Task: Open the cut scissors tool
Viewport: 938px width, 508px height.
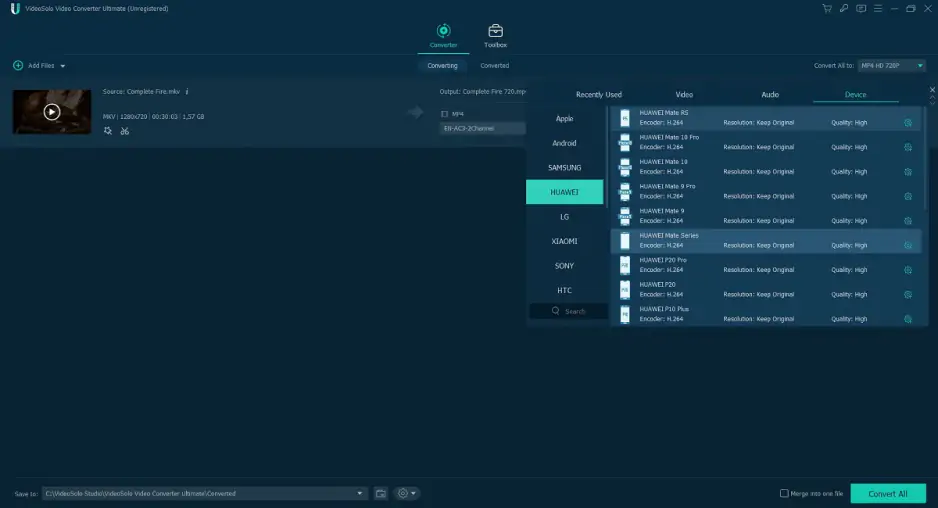Action: click(x=124, y=131)
